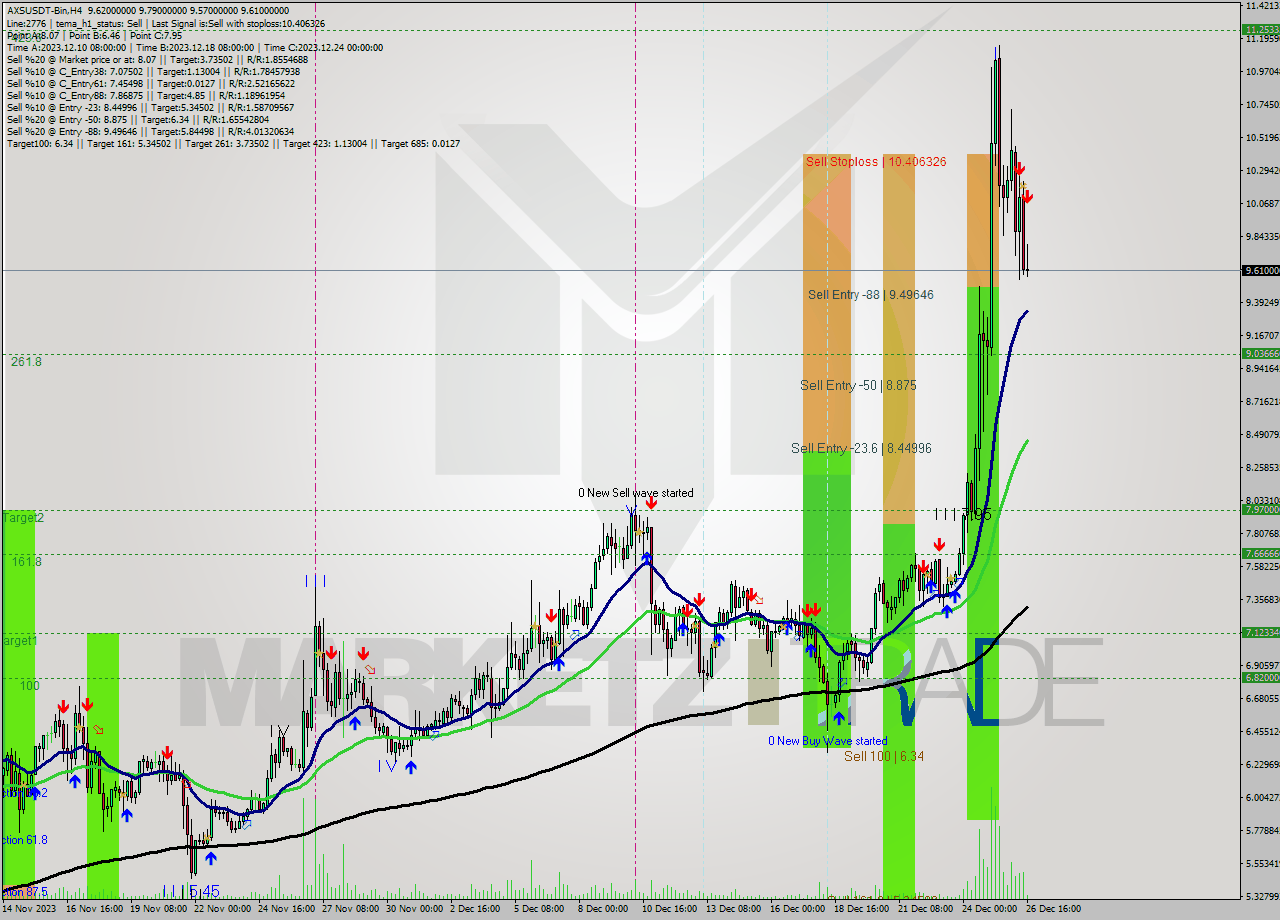The width and height of the screenshot is (1280, 920).
Task: Click the 'Target2' label at left edge
Action: click(23, 517)
